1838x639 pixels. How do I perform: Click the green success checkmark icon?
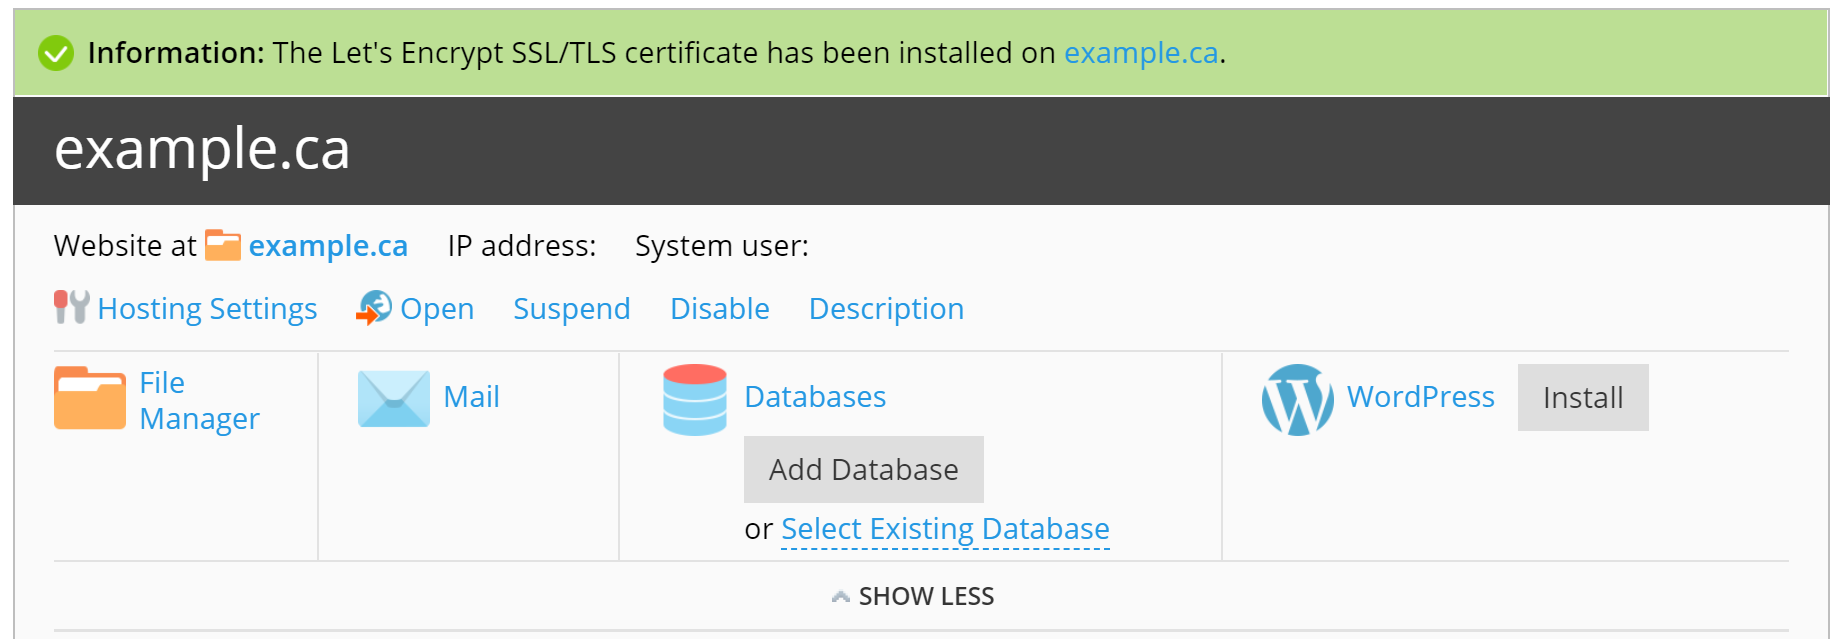click(56, 53)
